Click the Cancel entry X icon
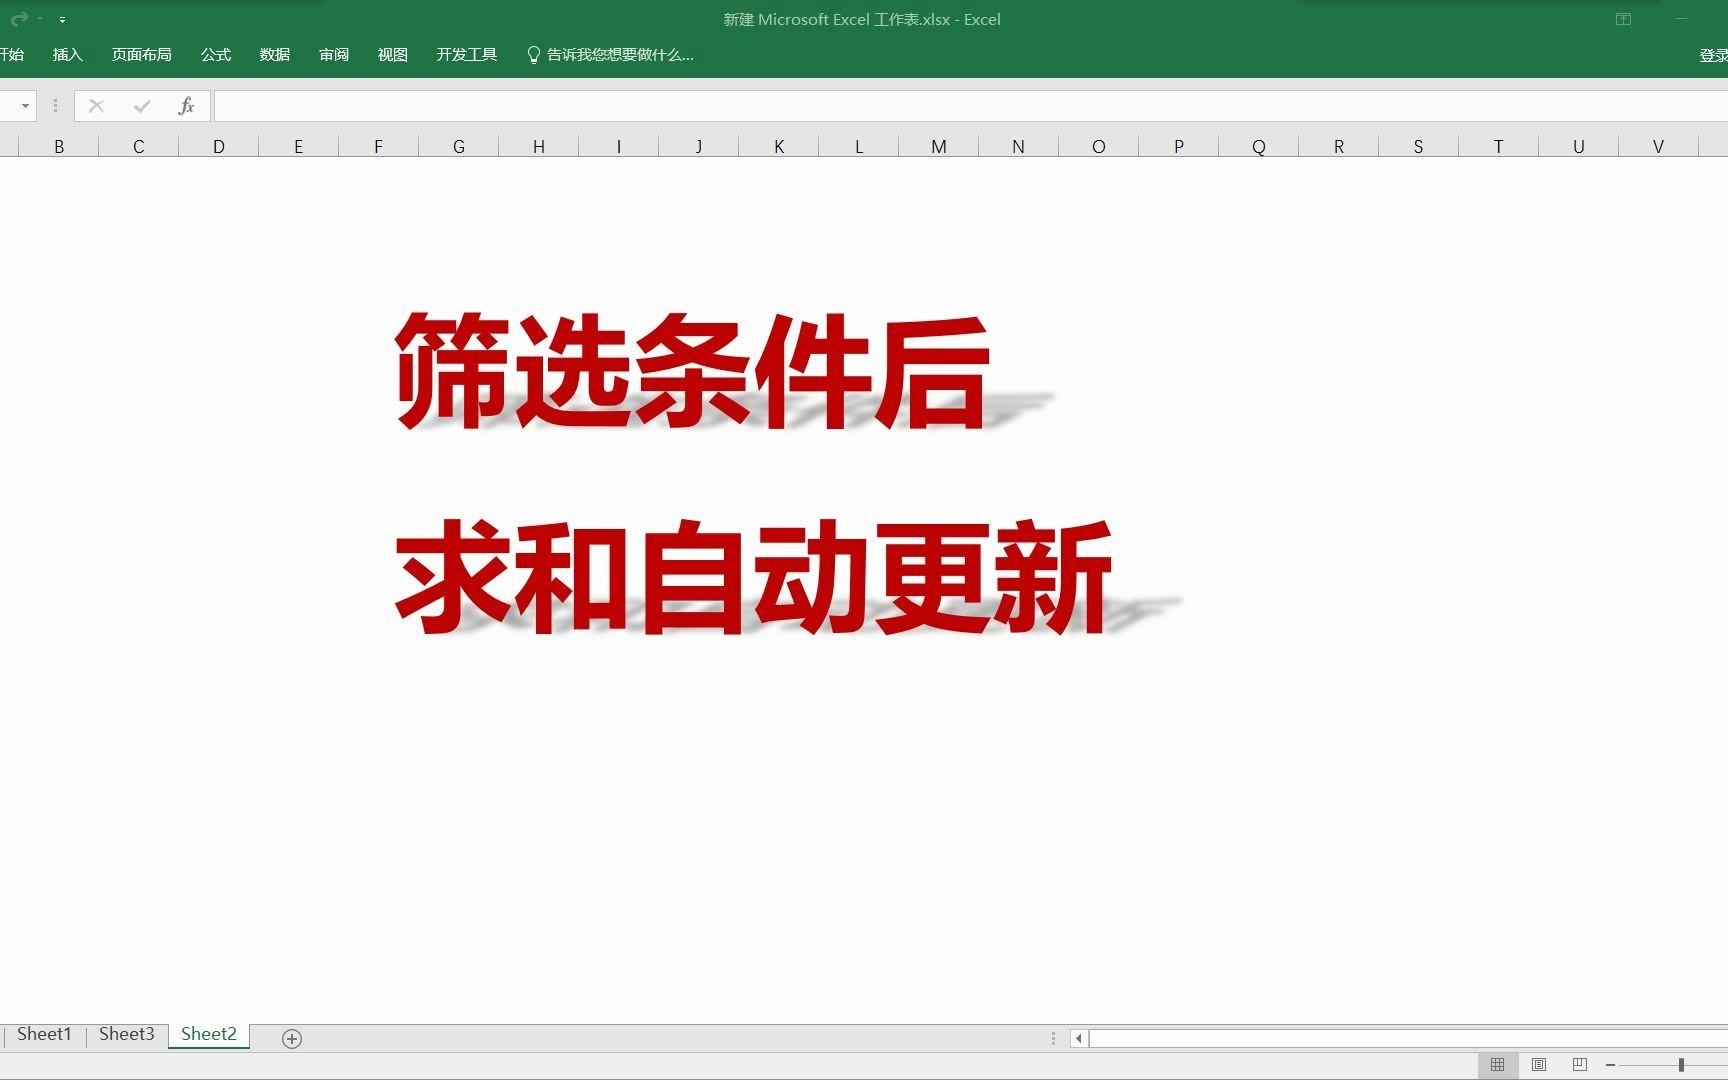 pos(96,106)
